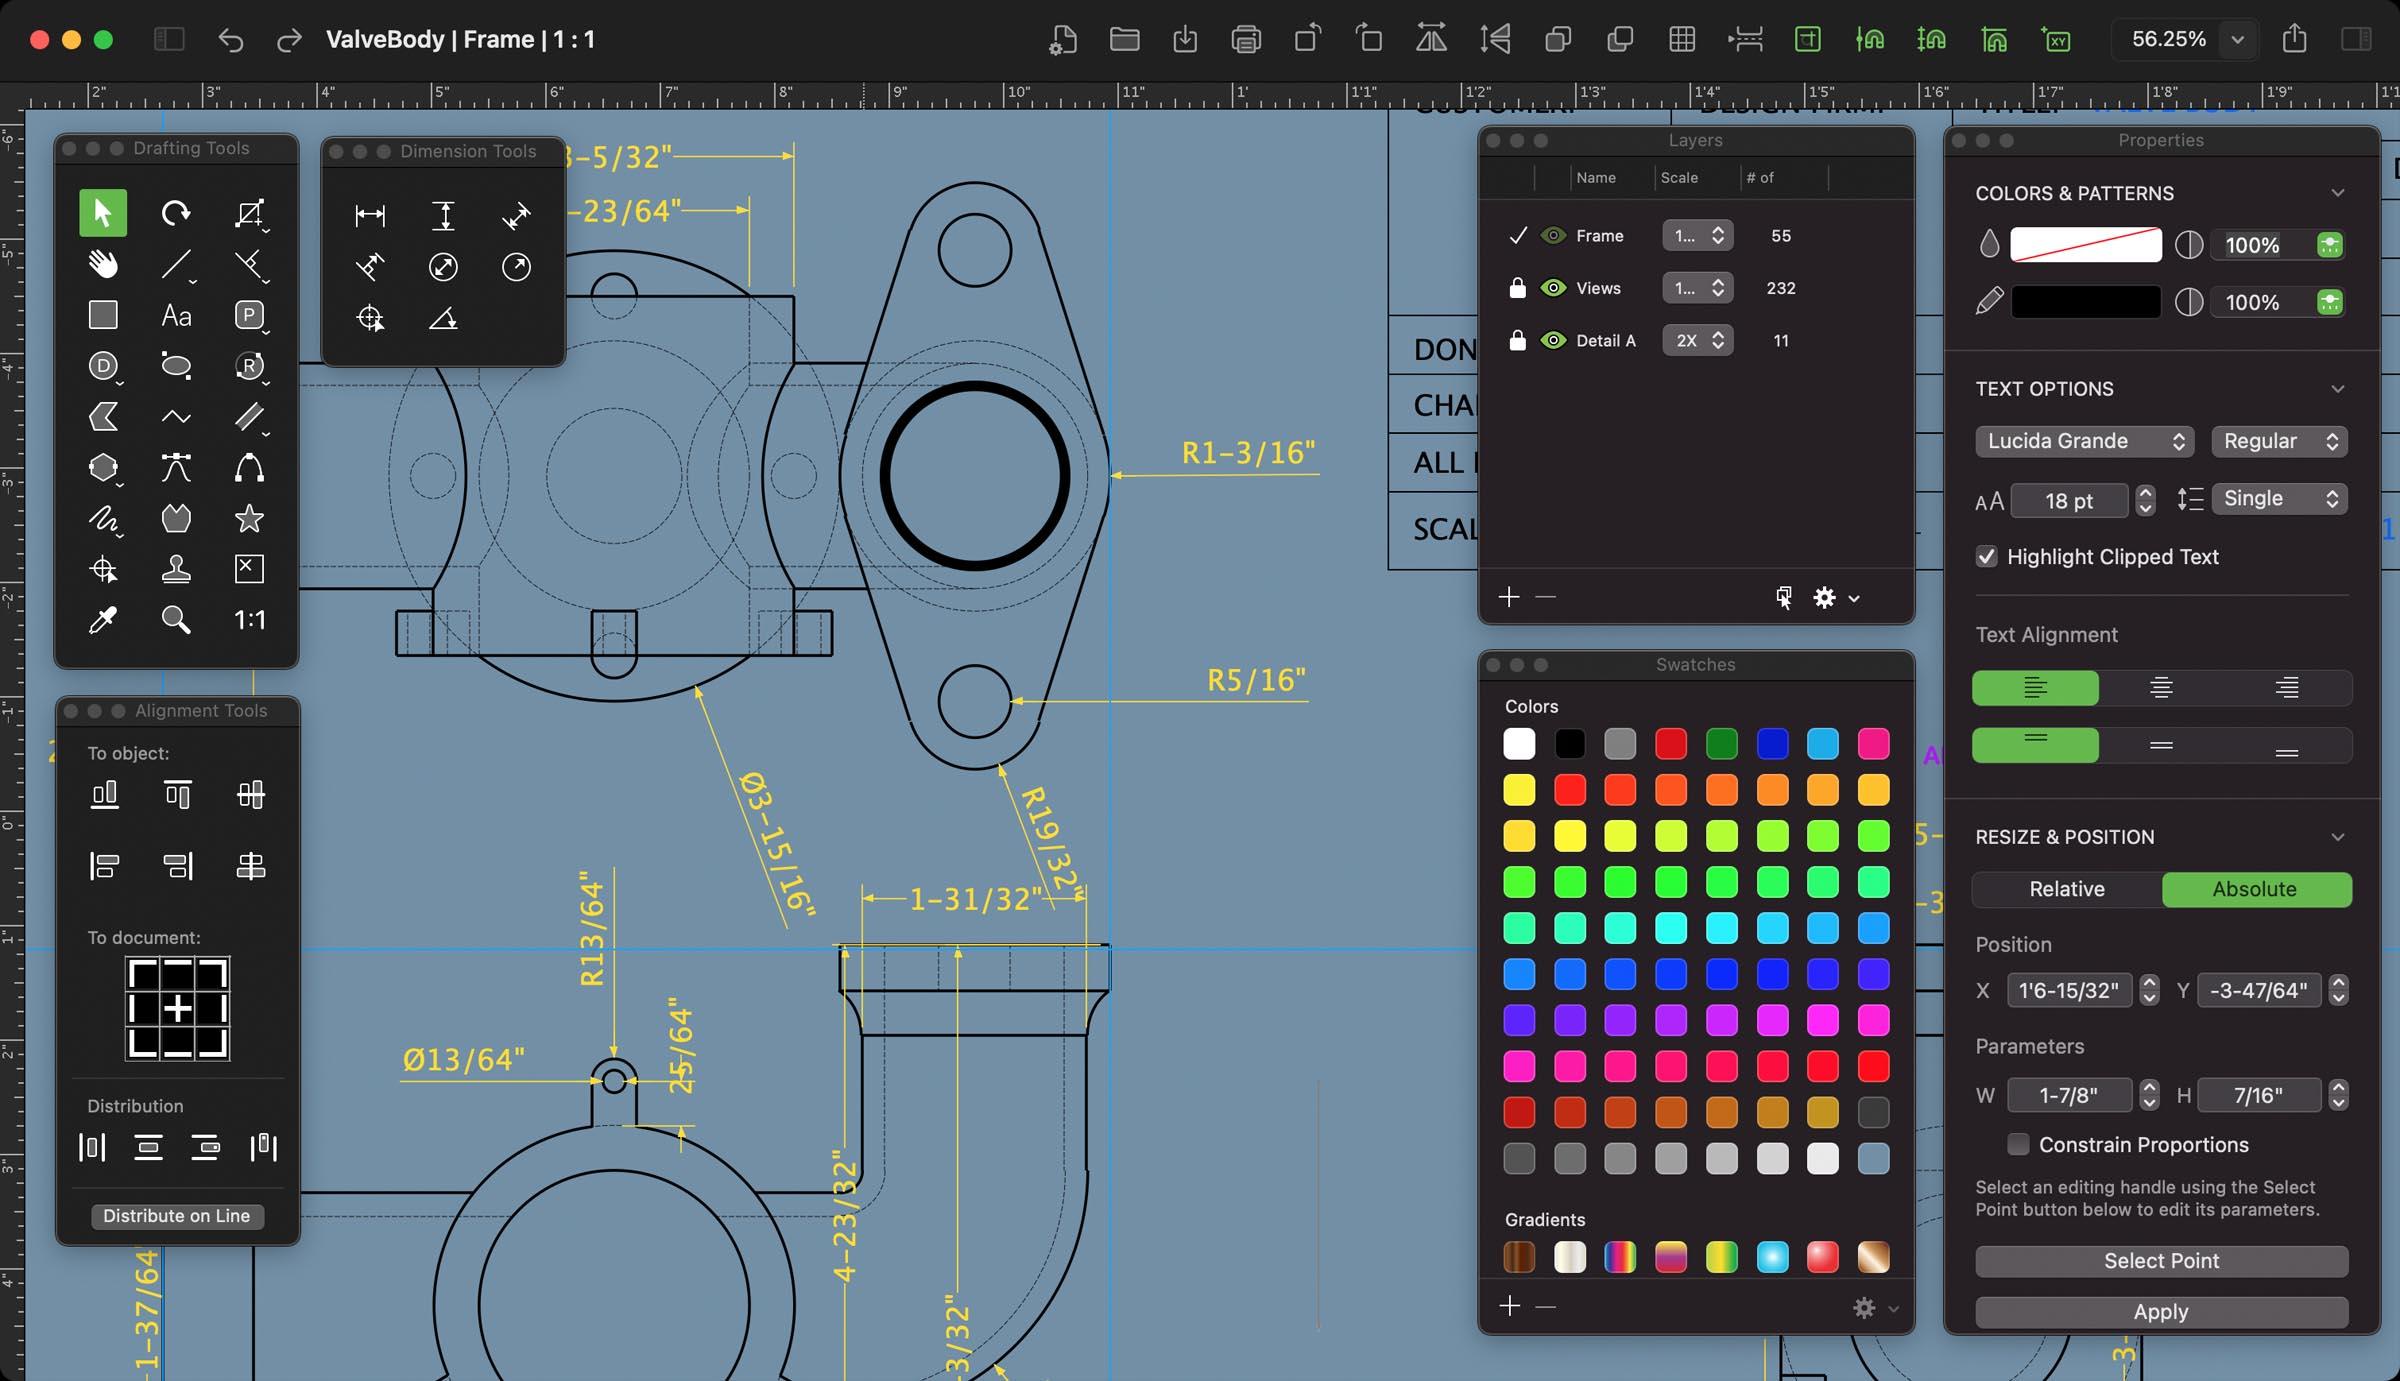Select the red color swatch in Swatches
The width and height of the screenshot is (2400, 1381).
click(x=1670, y=745)
